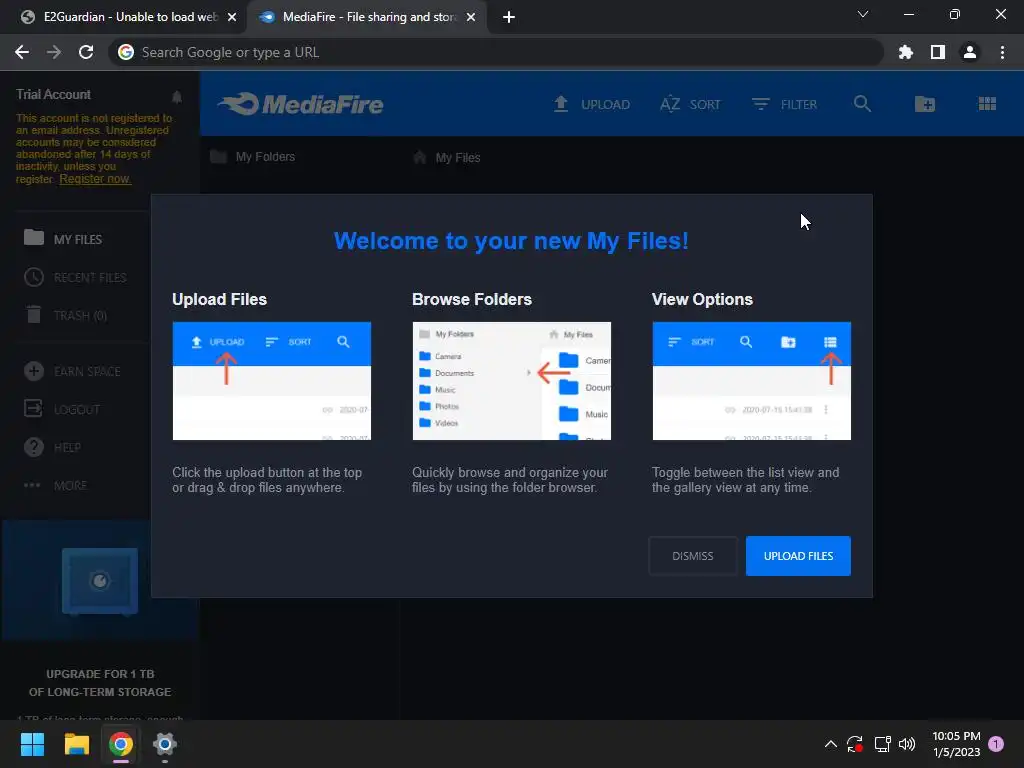Open Settings from the taskbar

[165, 744]
